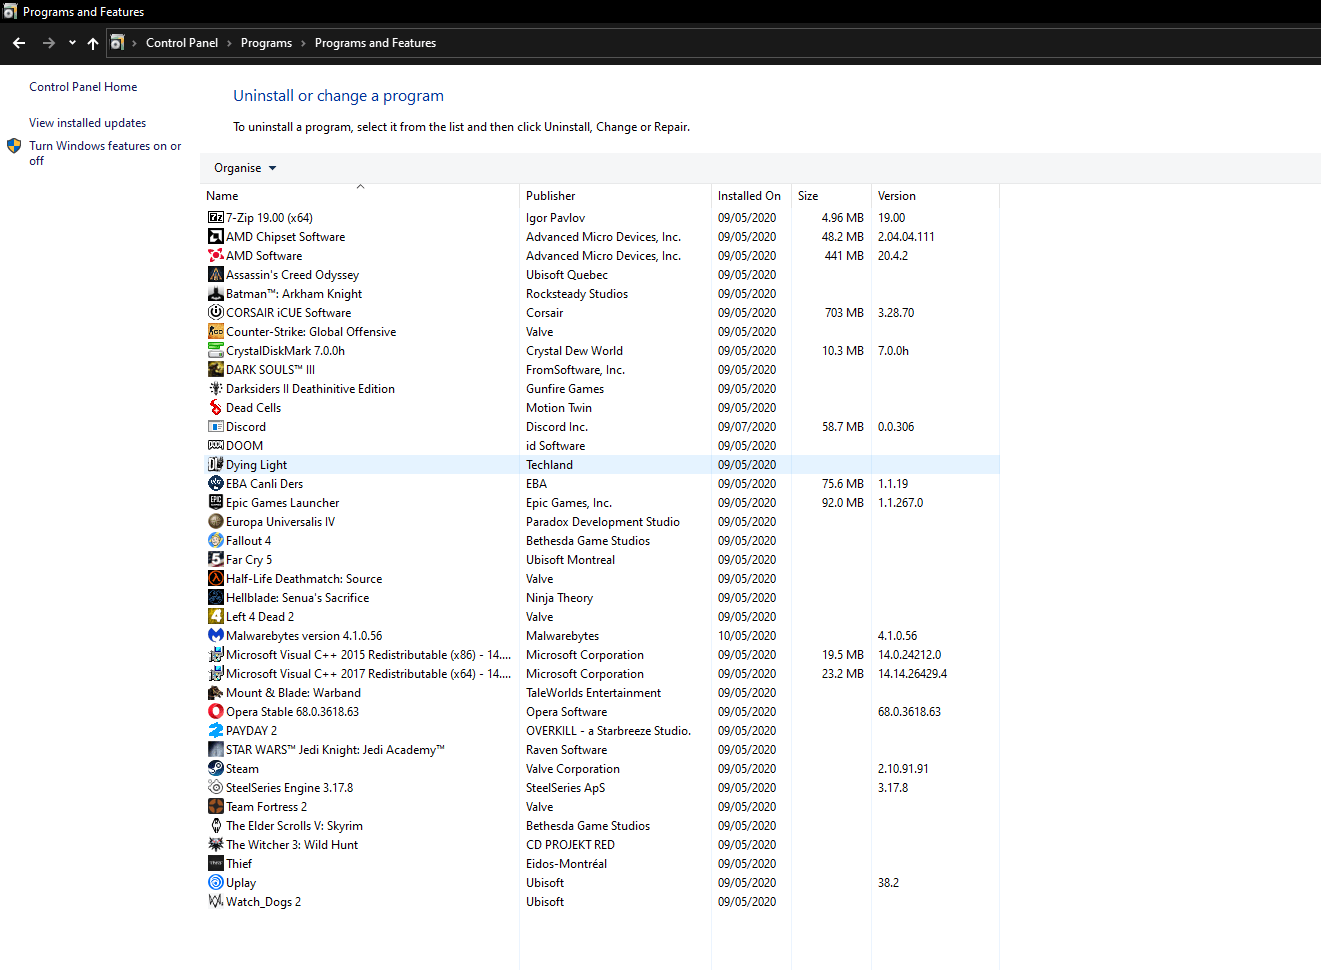Open Control Panel Home link
Image resolution: width=1321 pixels, height=970 pixels.
pos(83,87)
